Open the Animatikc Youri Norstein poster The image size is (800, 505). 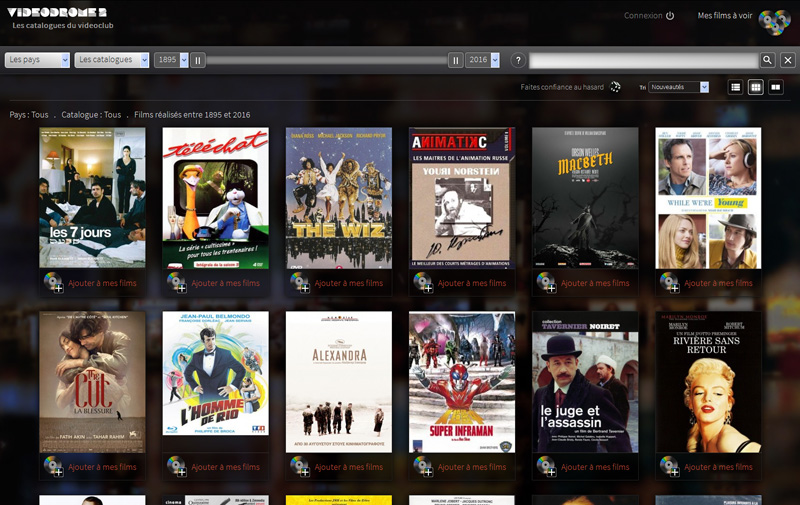click(x=462, y=198)
